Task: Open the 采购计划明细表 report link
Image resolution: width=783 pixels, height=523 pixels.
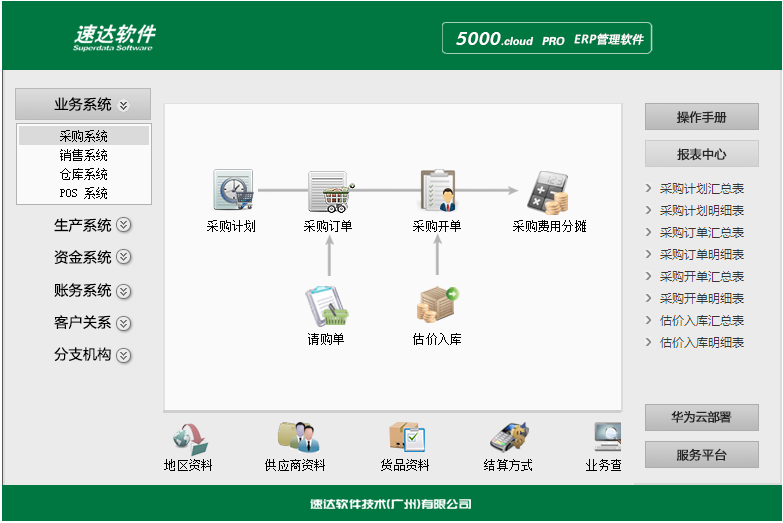Action: click(x=702, y=211)
